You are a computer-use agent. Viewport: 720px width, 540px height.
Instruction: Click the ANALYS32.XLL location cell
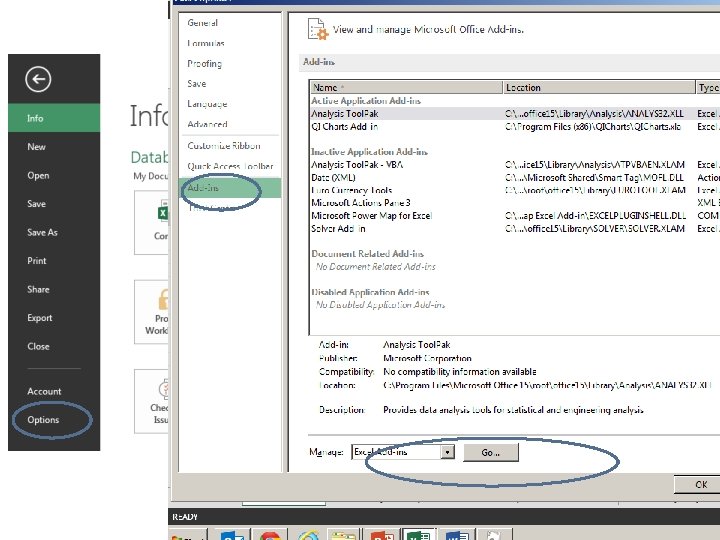tap(594, 113)
